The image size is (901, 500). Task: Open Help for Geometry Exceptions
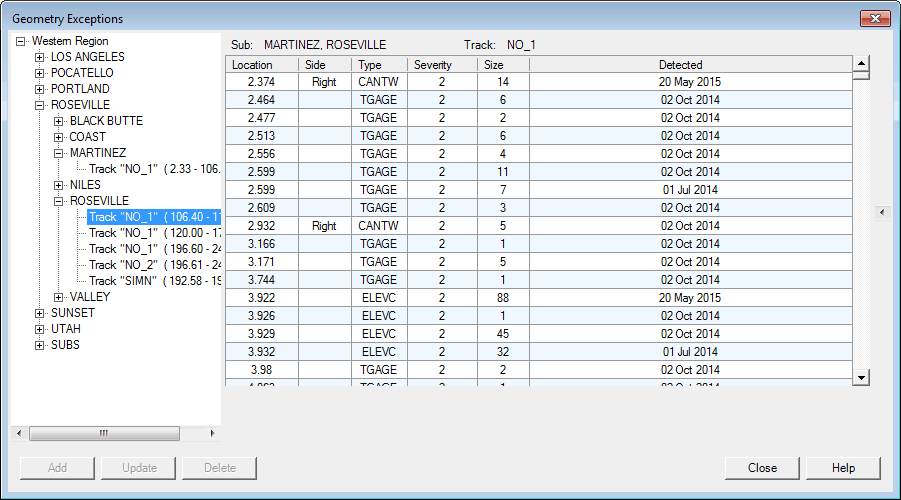[843, 468]
